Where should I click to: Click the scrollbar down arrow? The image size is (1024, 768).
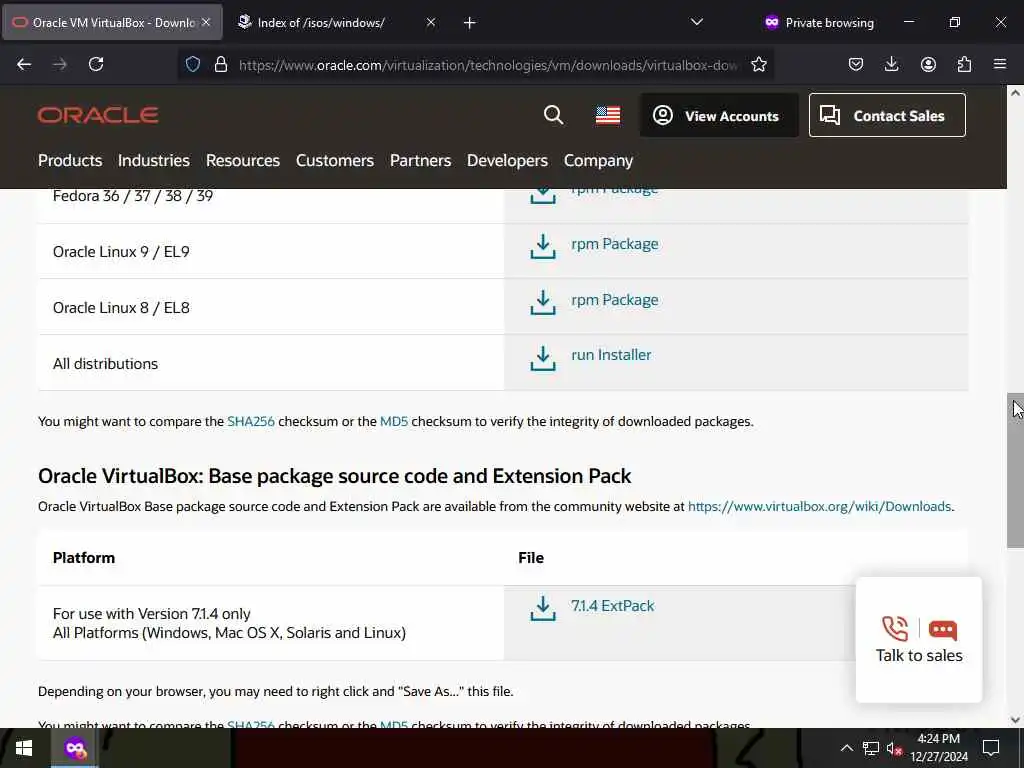(1015, 720)
